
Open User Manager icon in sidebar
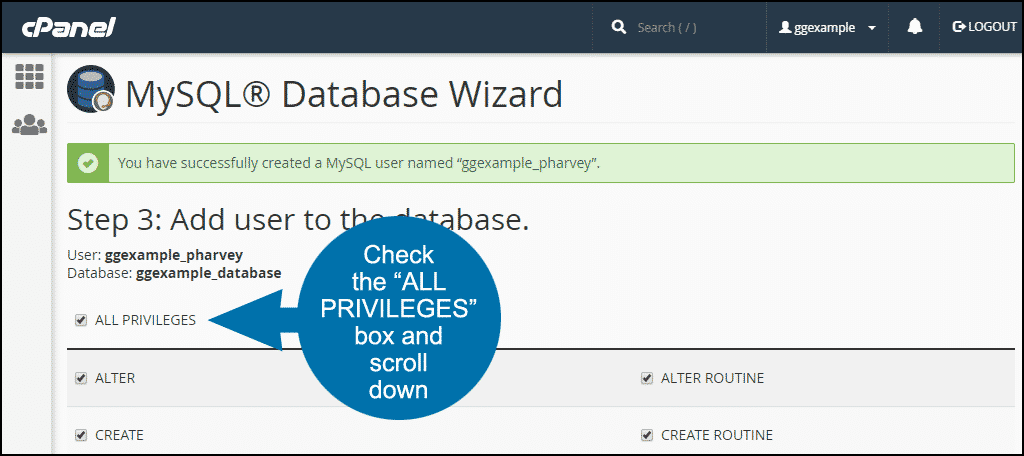point(29,125)
